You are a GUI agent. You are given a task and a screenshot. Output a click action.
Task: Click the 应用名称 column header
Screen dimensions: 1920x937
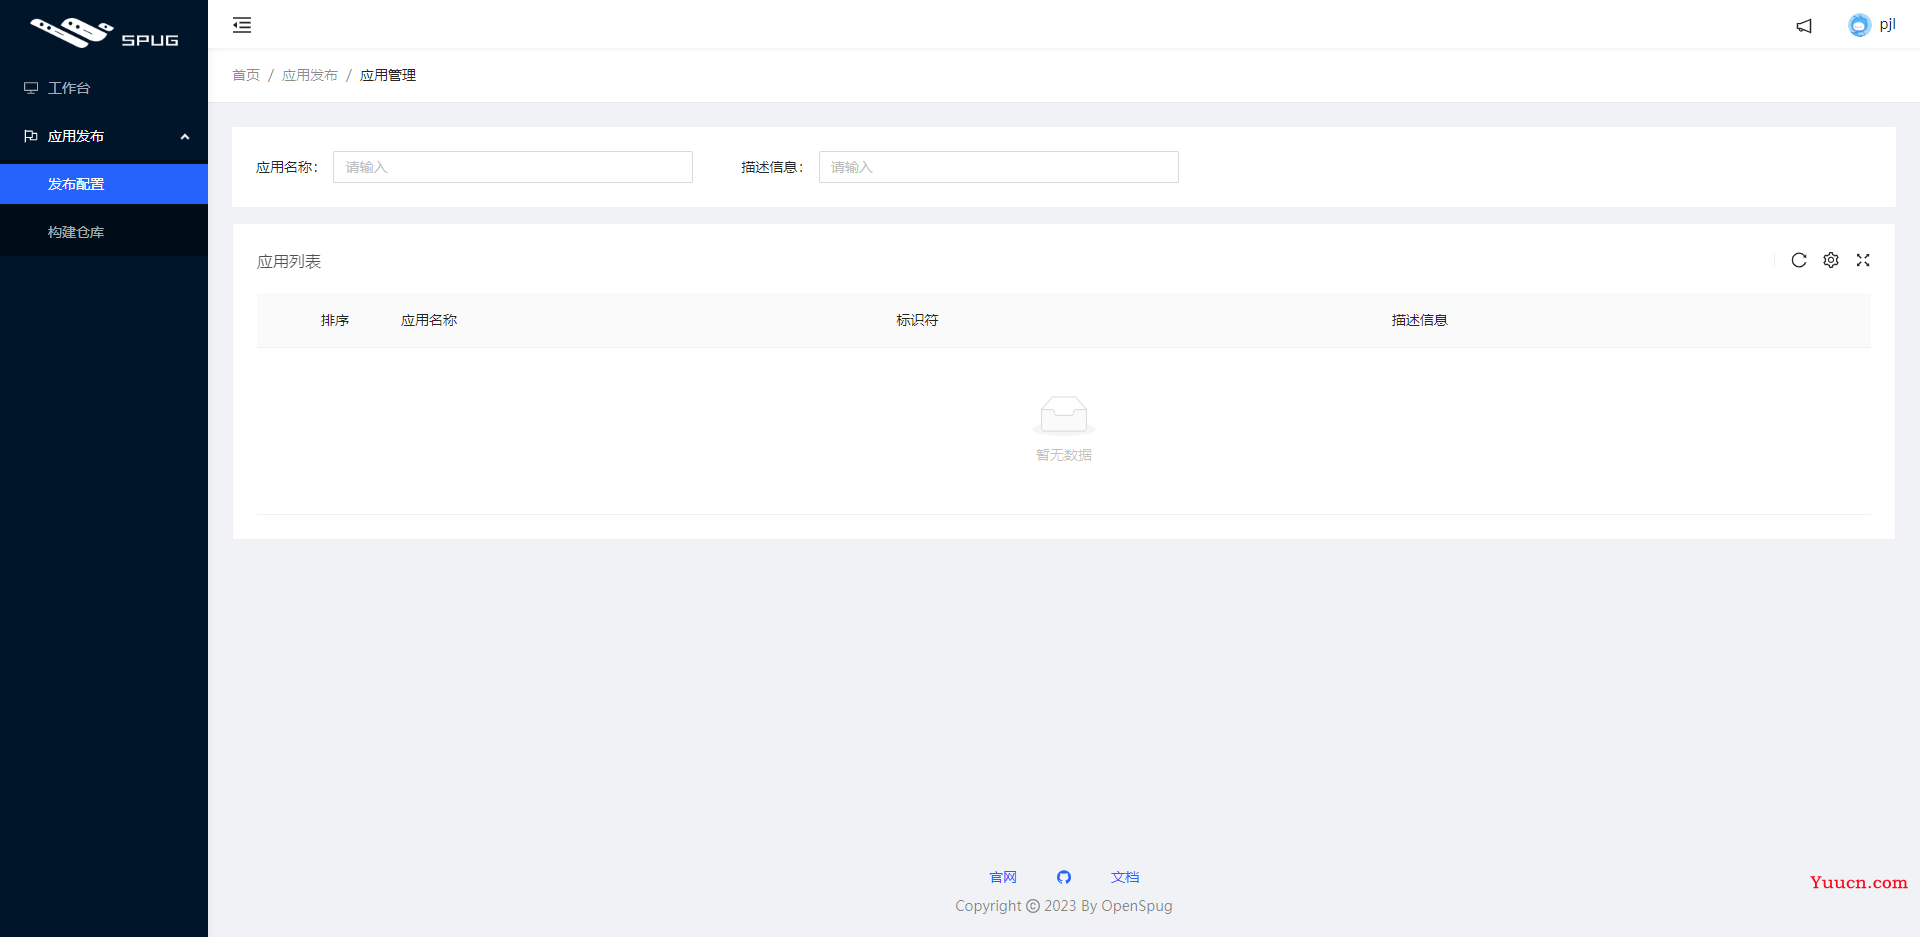coord(429,320)
